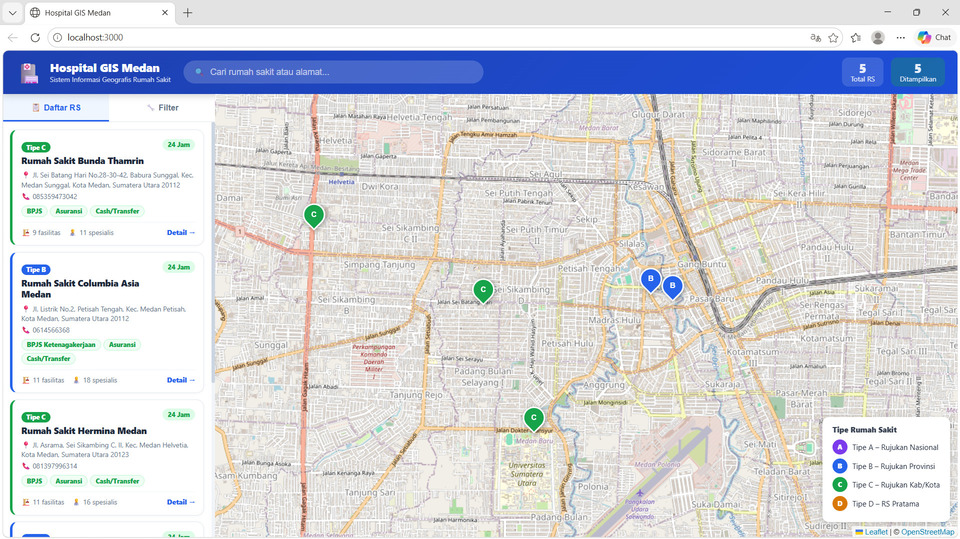The height and width of the screenshot is (539, 960).
Task: Click phone icon on Bunda Thamrin card
Action: pyautogui.click(x=26, y=197)
